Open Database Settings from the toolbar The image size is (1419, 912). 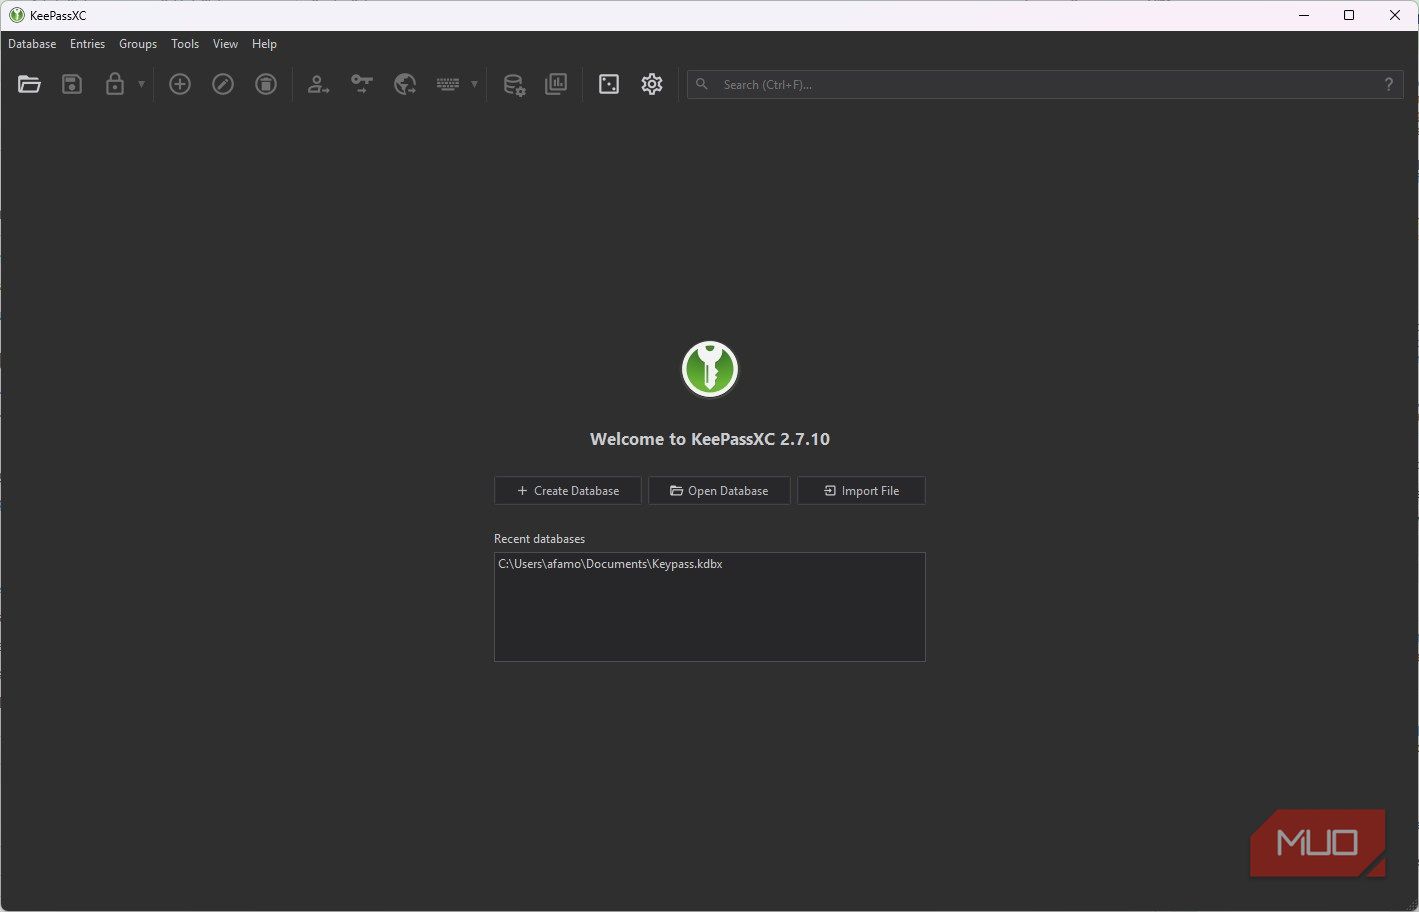click(x=514, y=85)
